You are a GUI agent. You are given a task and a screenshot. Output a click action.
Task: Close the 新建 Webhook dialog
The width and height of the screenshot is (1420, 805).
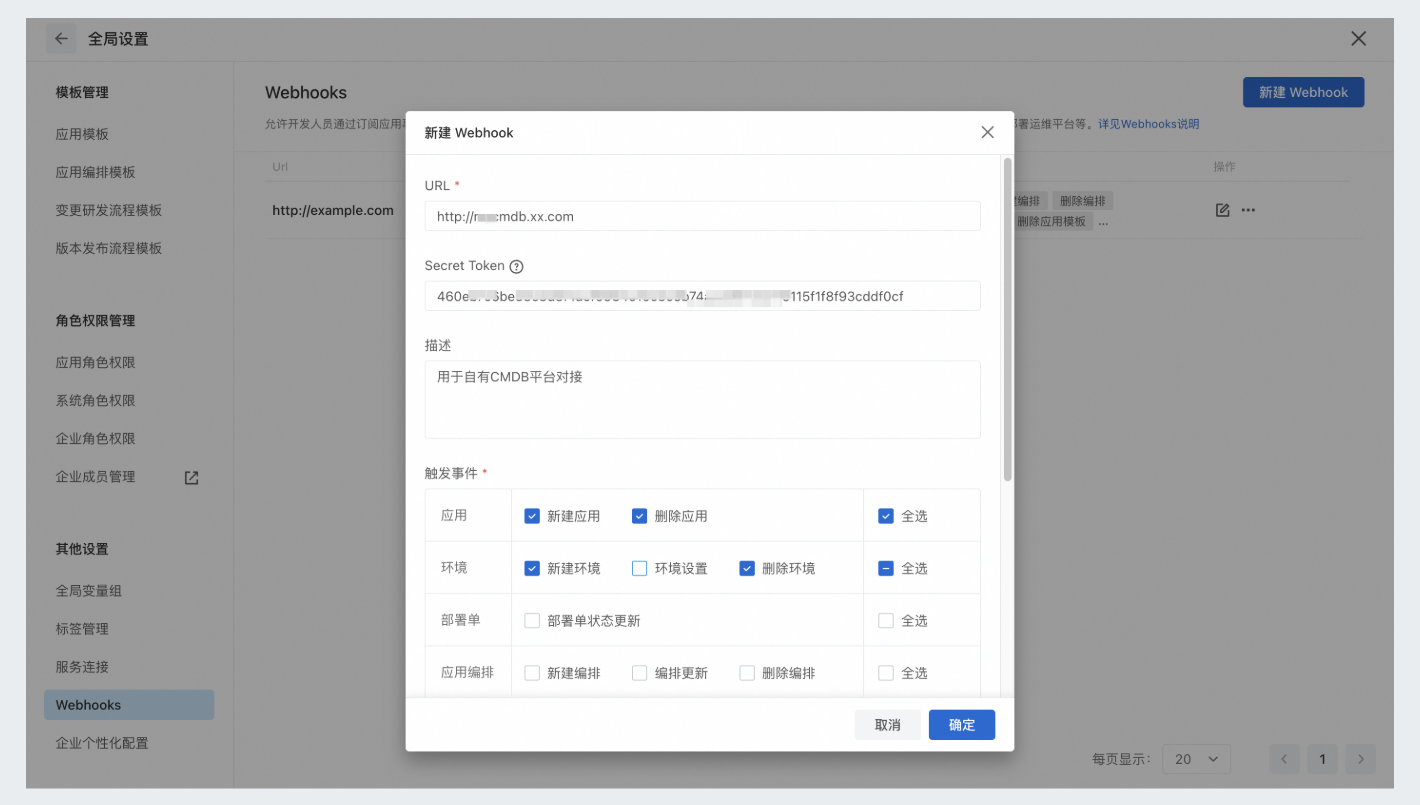(987, 132)
